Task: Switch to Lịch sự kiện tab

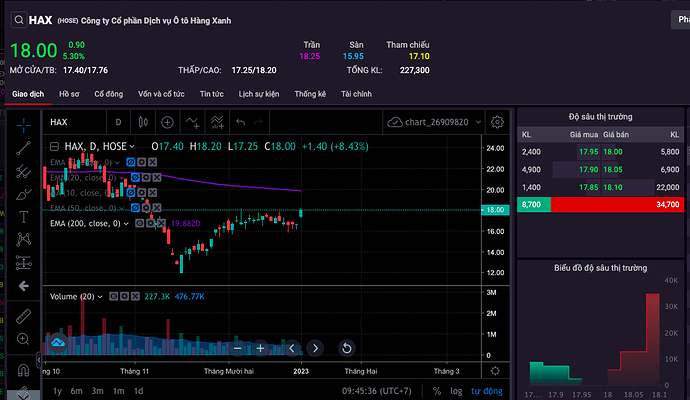Action: coord(259,94)
